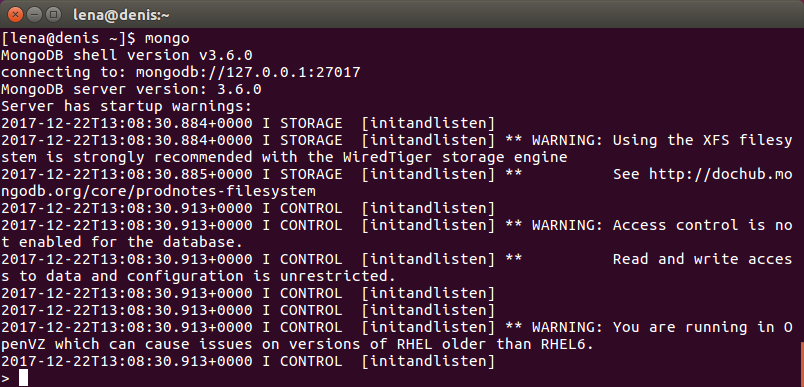804x387 pixels.
Task: Click the OpenVZ RHEL6 warning line
Action: tap(297, 344)
